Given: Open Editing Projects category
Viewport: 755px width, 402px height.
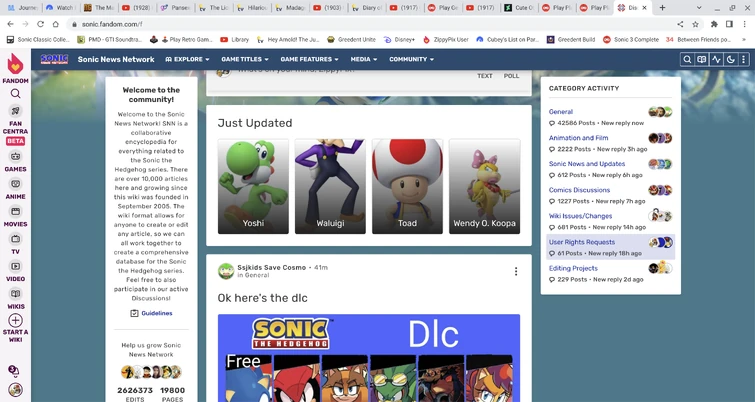Looking at the screenshot, I should point(573,268).
